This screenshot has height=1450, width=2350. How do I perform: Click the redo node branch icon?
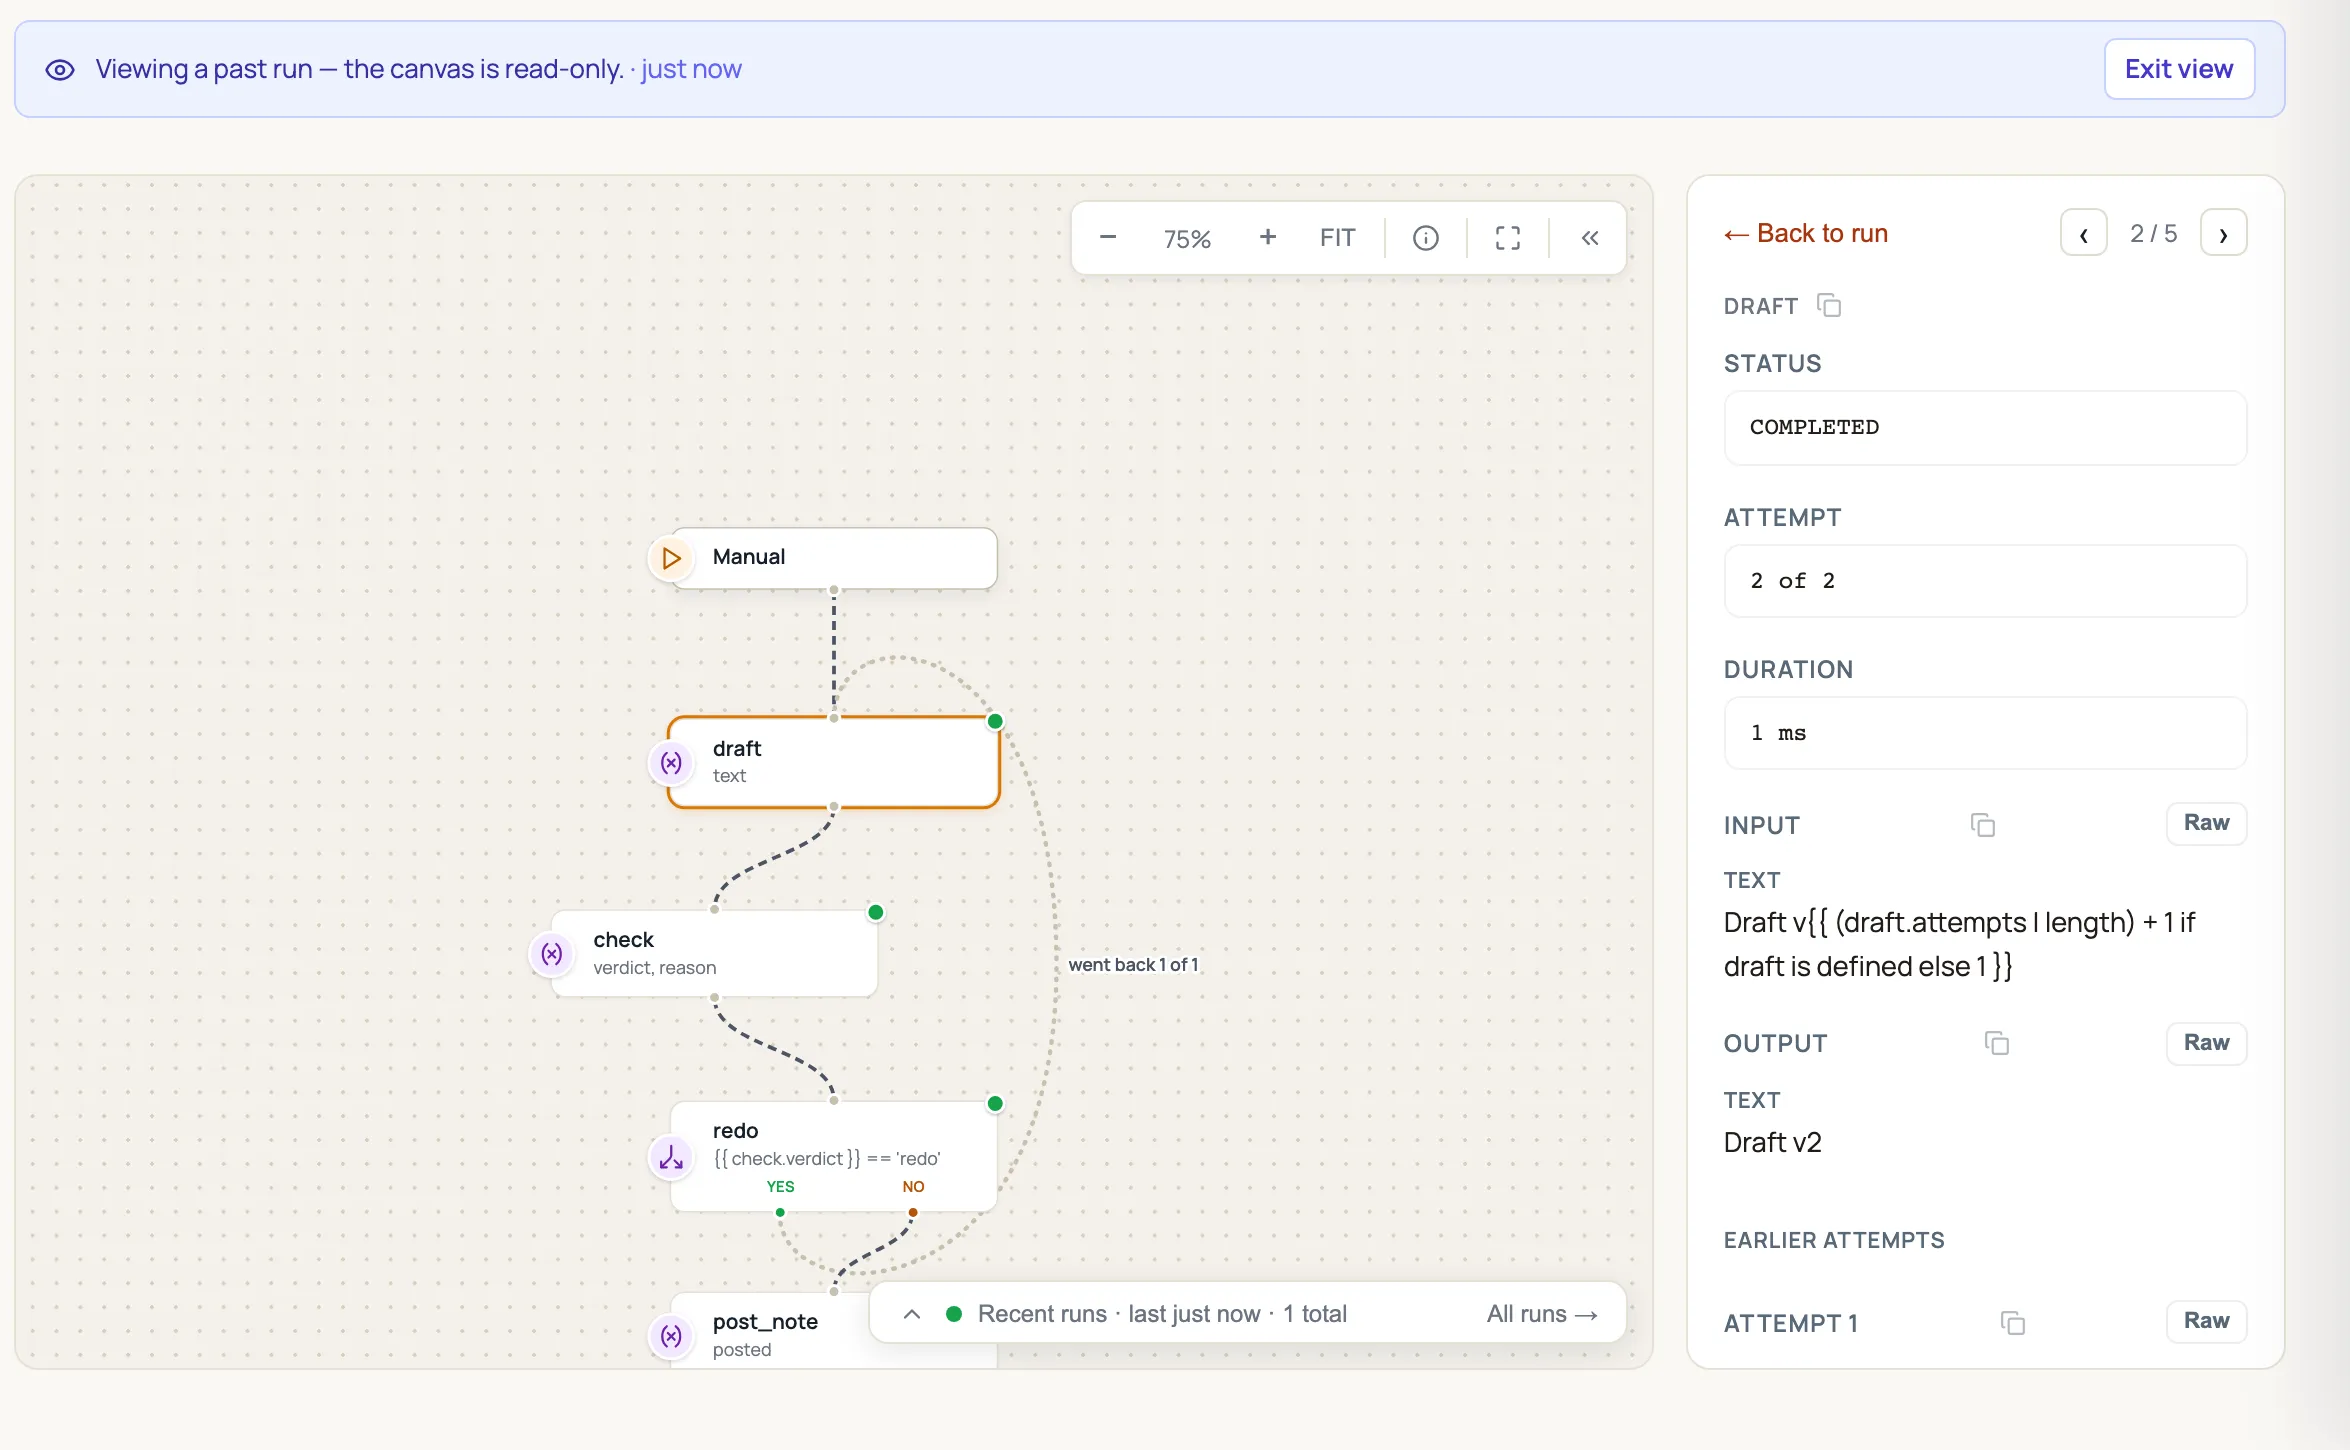pyautogui.click(x=671, y=1158)
